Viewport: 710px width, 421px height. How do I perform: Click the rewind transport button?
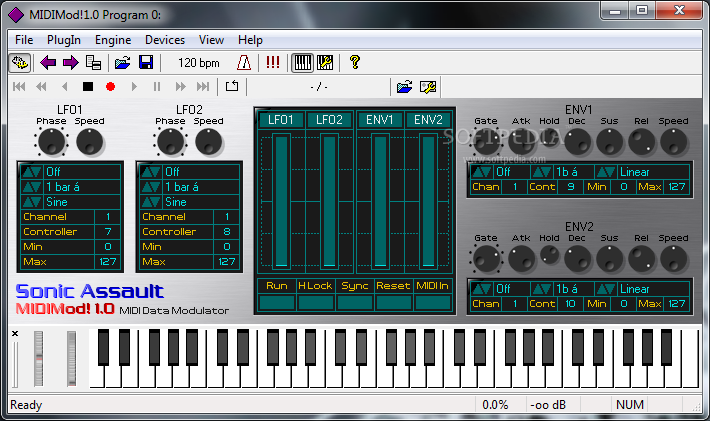(42, 86)
